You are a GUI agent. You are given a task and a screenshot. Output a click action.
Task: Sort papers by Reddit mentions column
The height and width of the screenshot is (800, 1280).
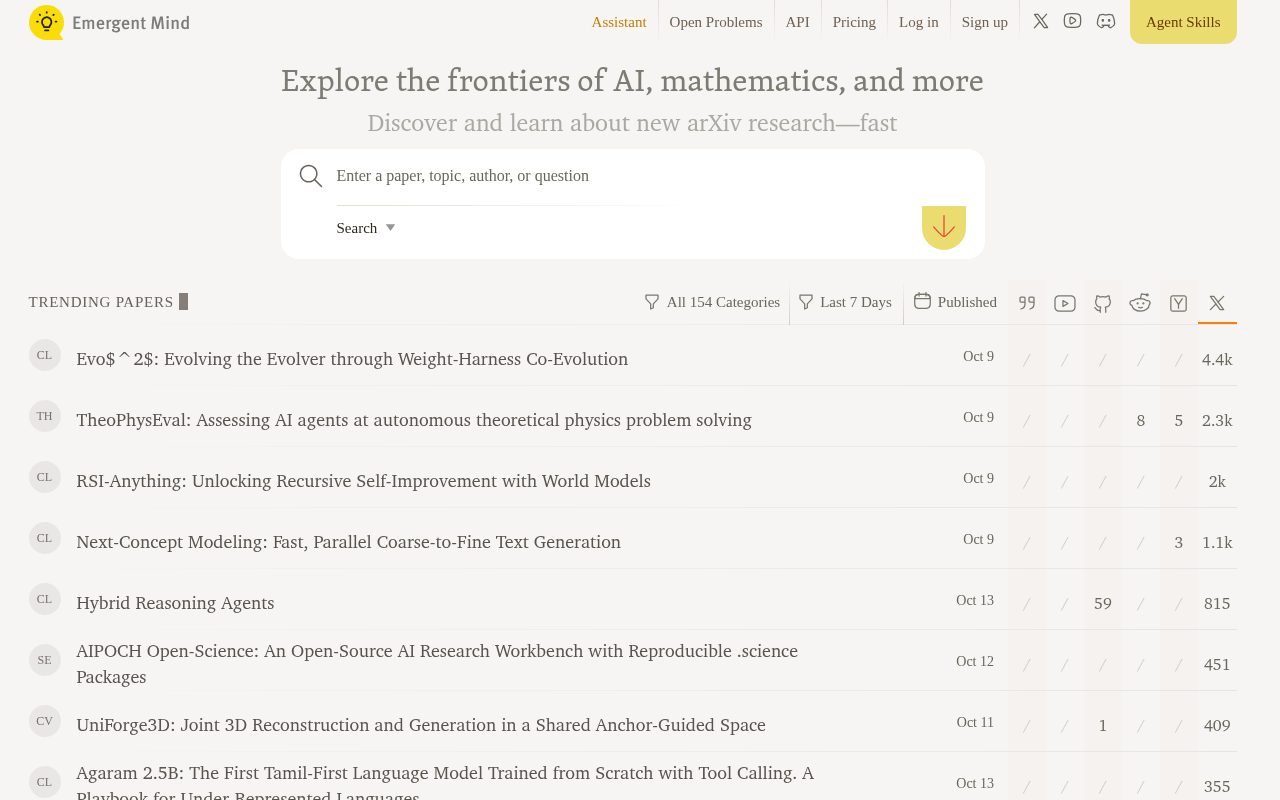(x=1140, y=303)
